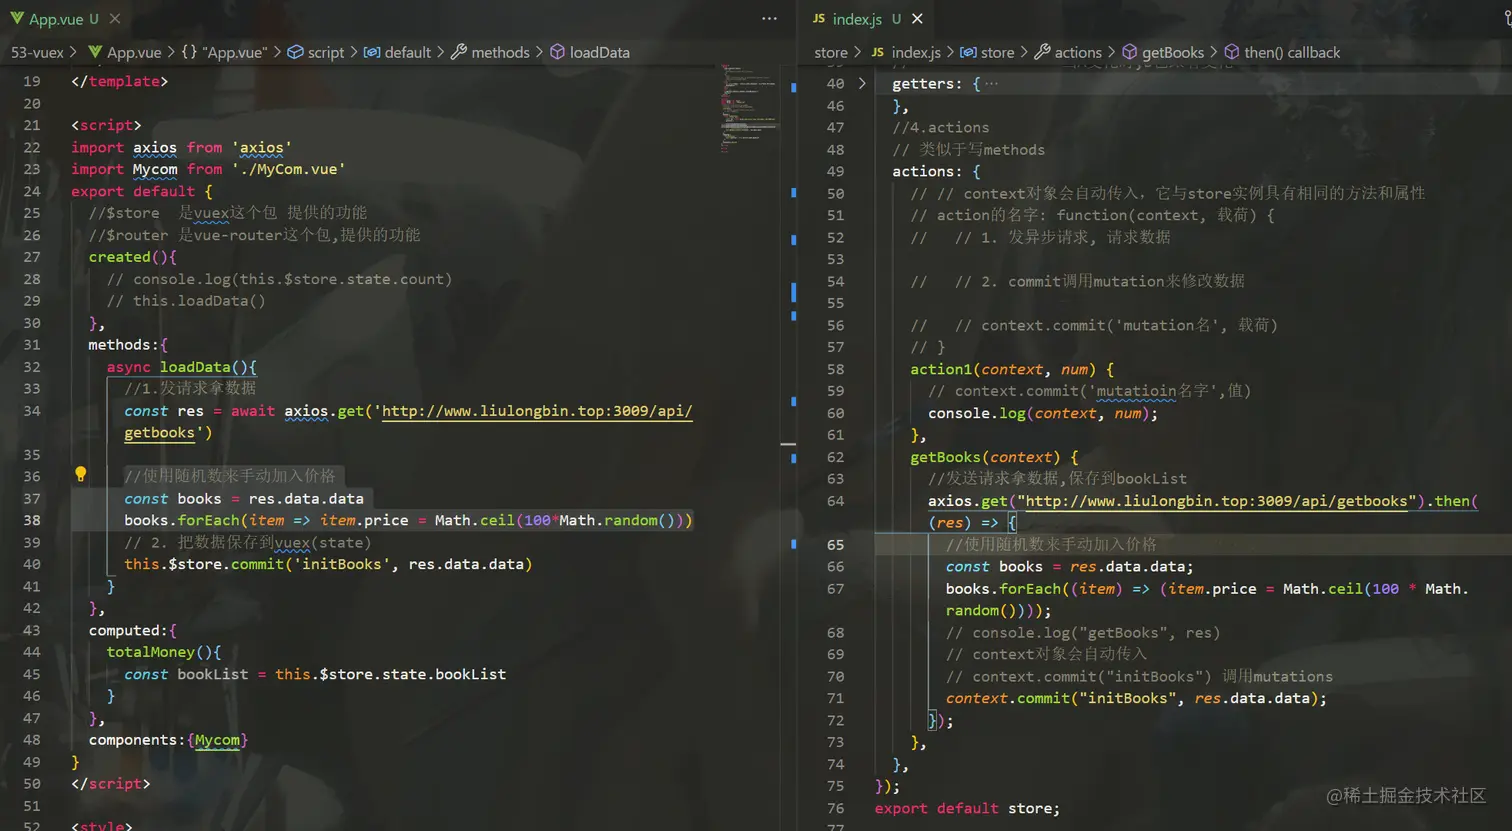Open the first store folder breadcrumb in index.js pane
Image resolution: width=1512 pixels, height=831 pixels.
(x=831, y=52)
